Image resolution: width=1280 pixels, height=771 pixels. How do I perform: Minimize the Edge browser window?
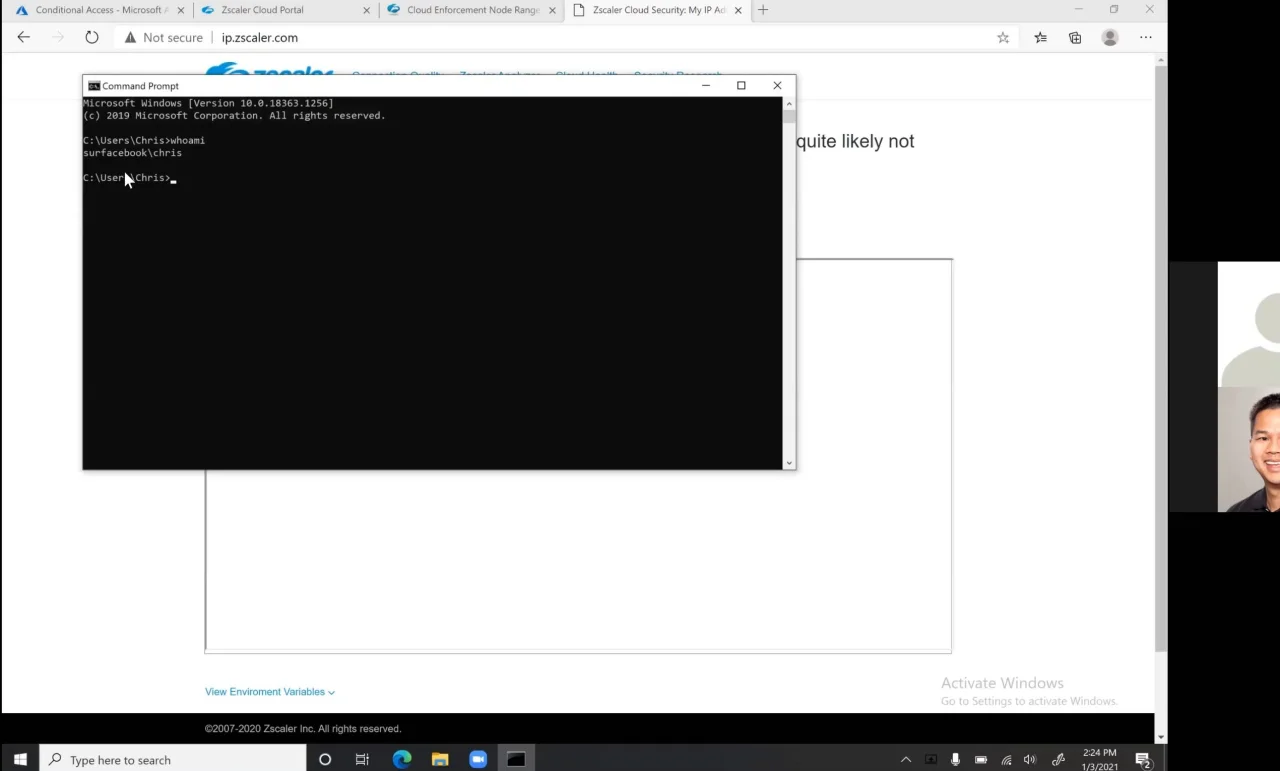pos(1078,10)
